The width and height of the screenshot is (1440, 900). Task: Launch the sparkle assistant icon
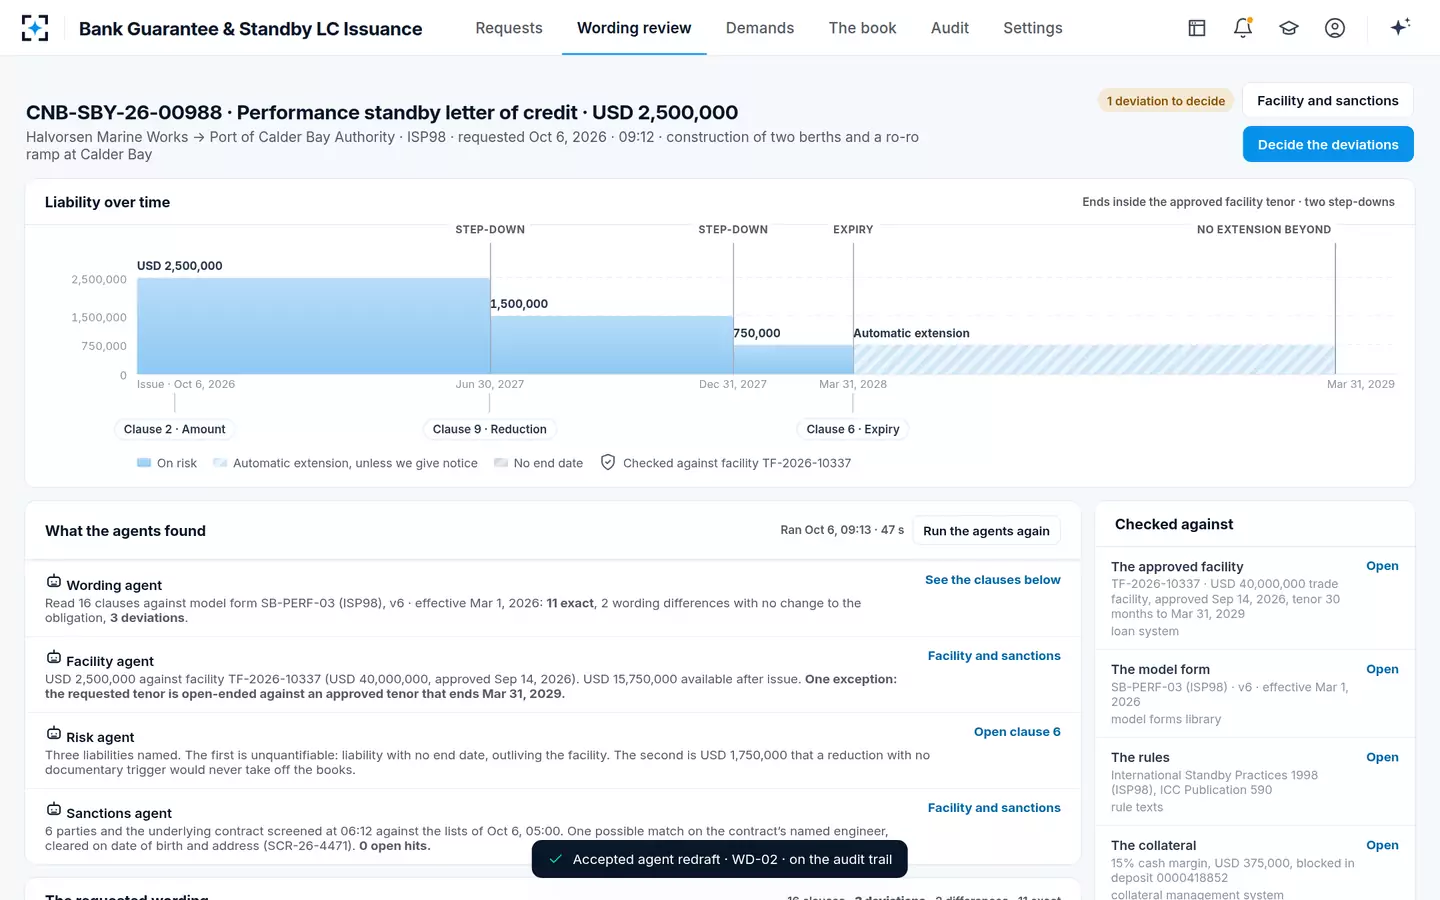(x=1400, y=27)
